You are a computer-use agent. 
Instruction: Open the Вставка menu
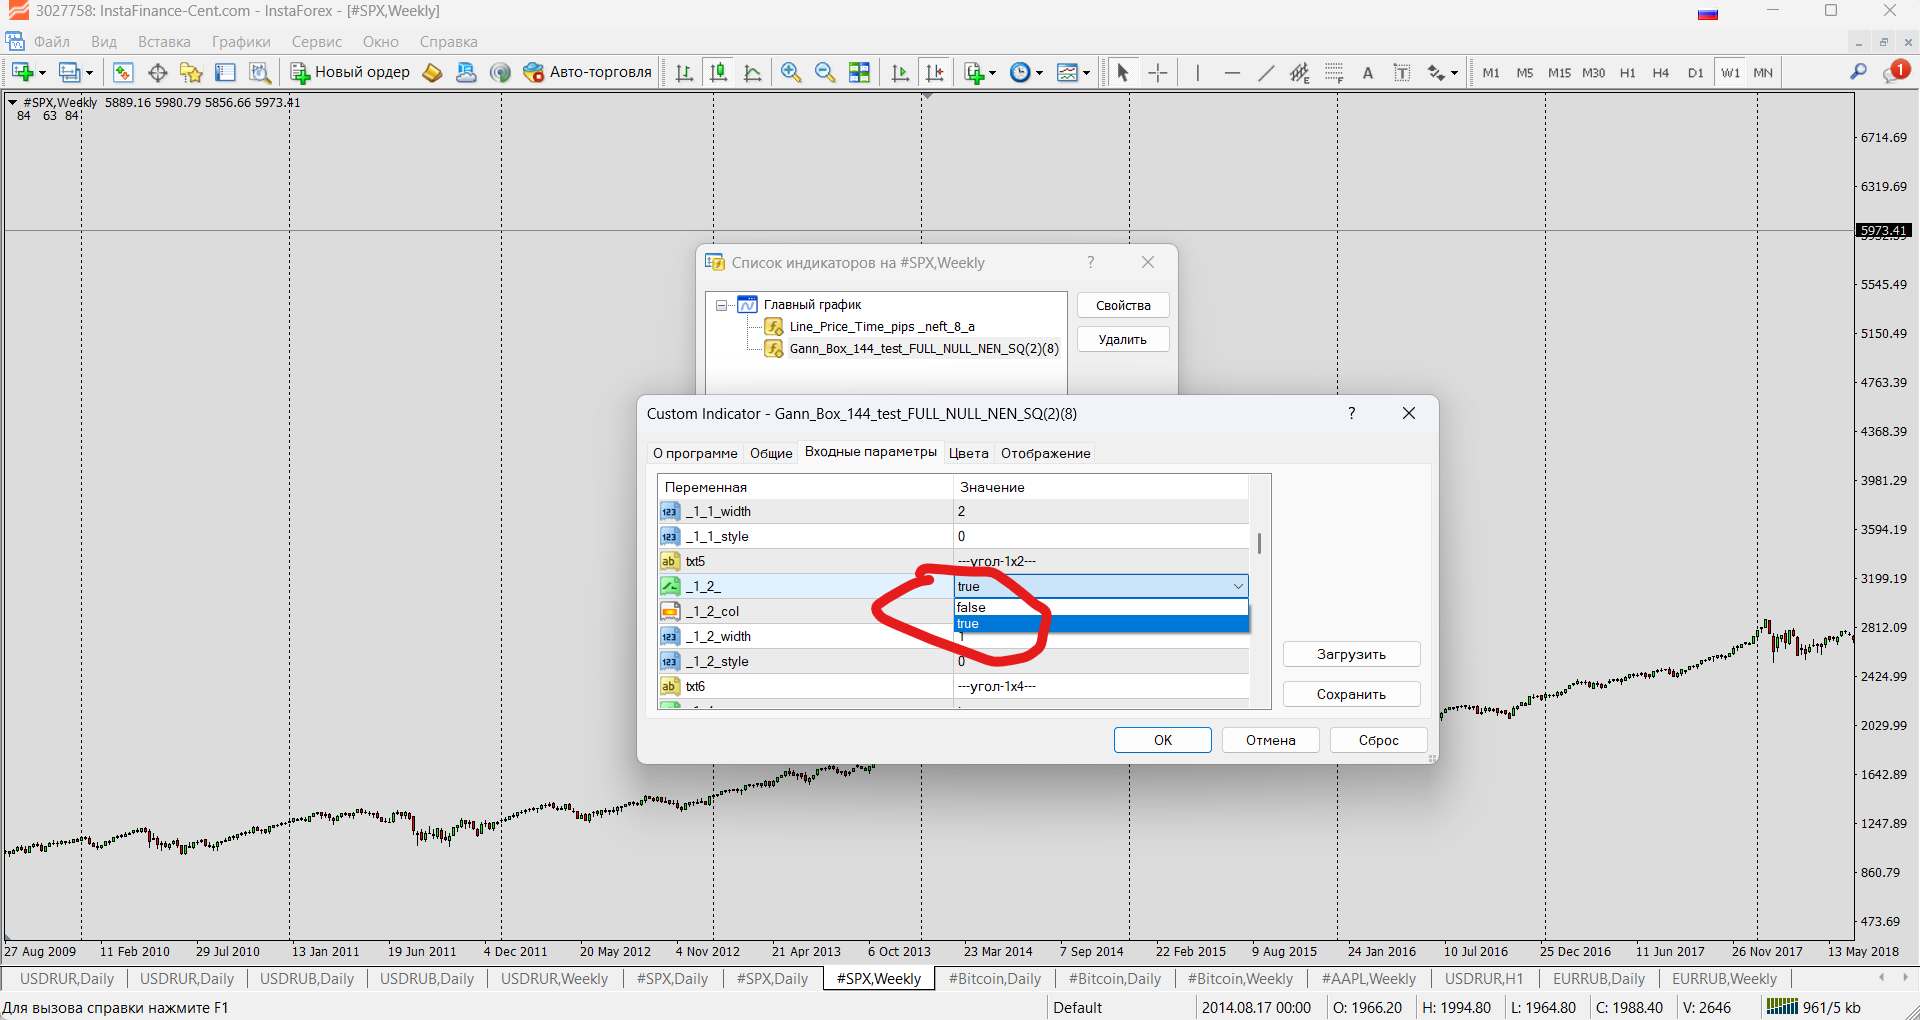[164, 42]
